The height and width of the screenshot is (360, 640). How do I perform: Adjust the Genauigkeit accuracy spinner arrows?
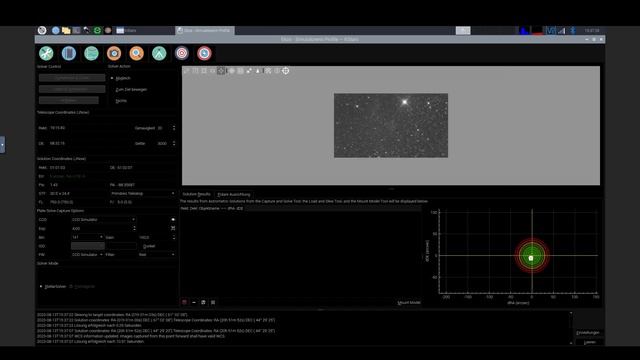click(174, 128)
